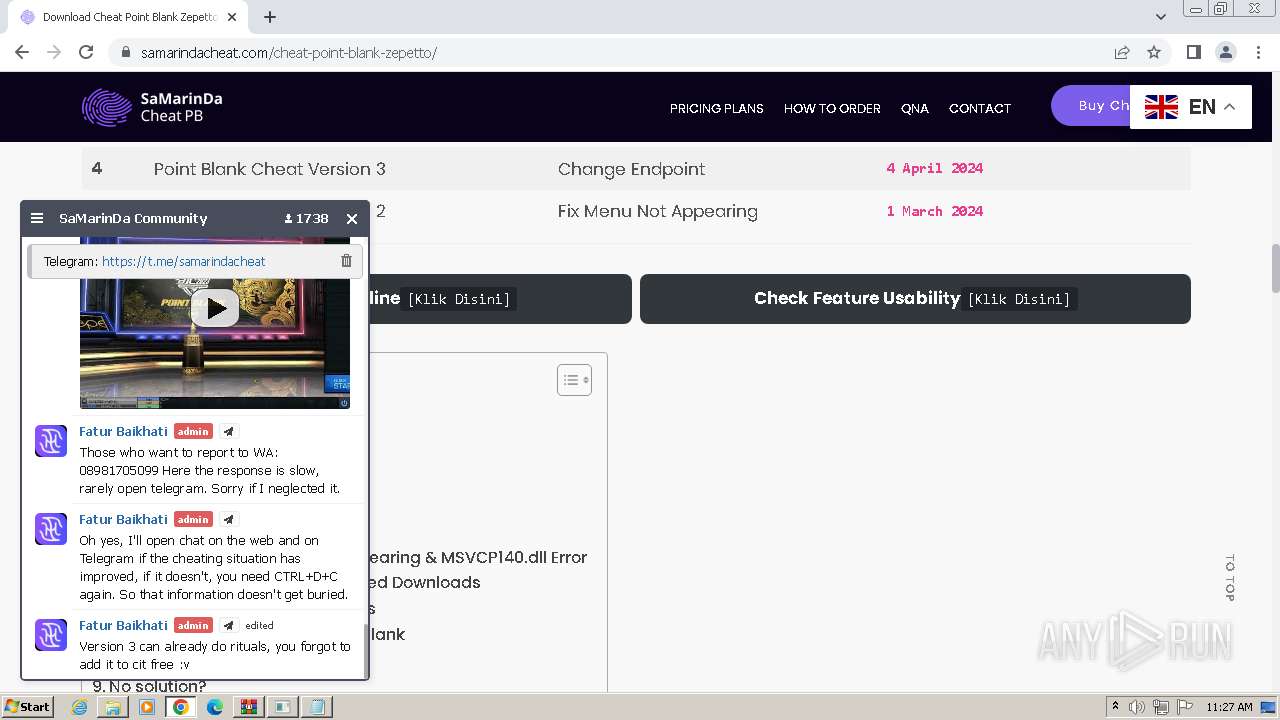The height and width of the screenshot is (720, 1280).
Task: Open File Explorer from taskbar
Action: pos(113,707)
